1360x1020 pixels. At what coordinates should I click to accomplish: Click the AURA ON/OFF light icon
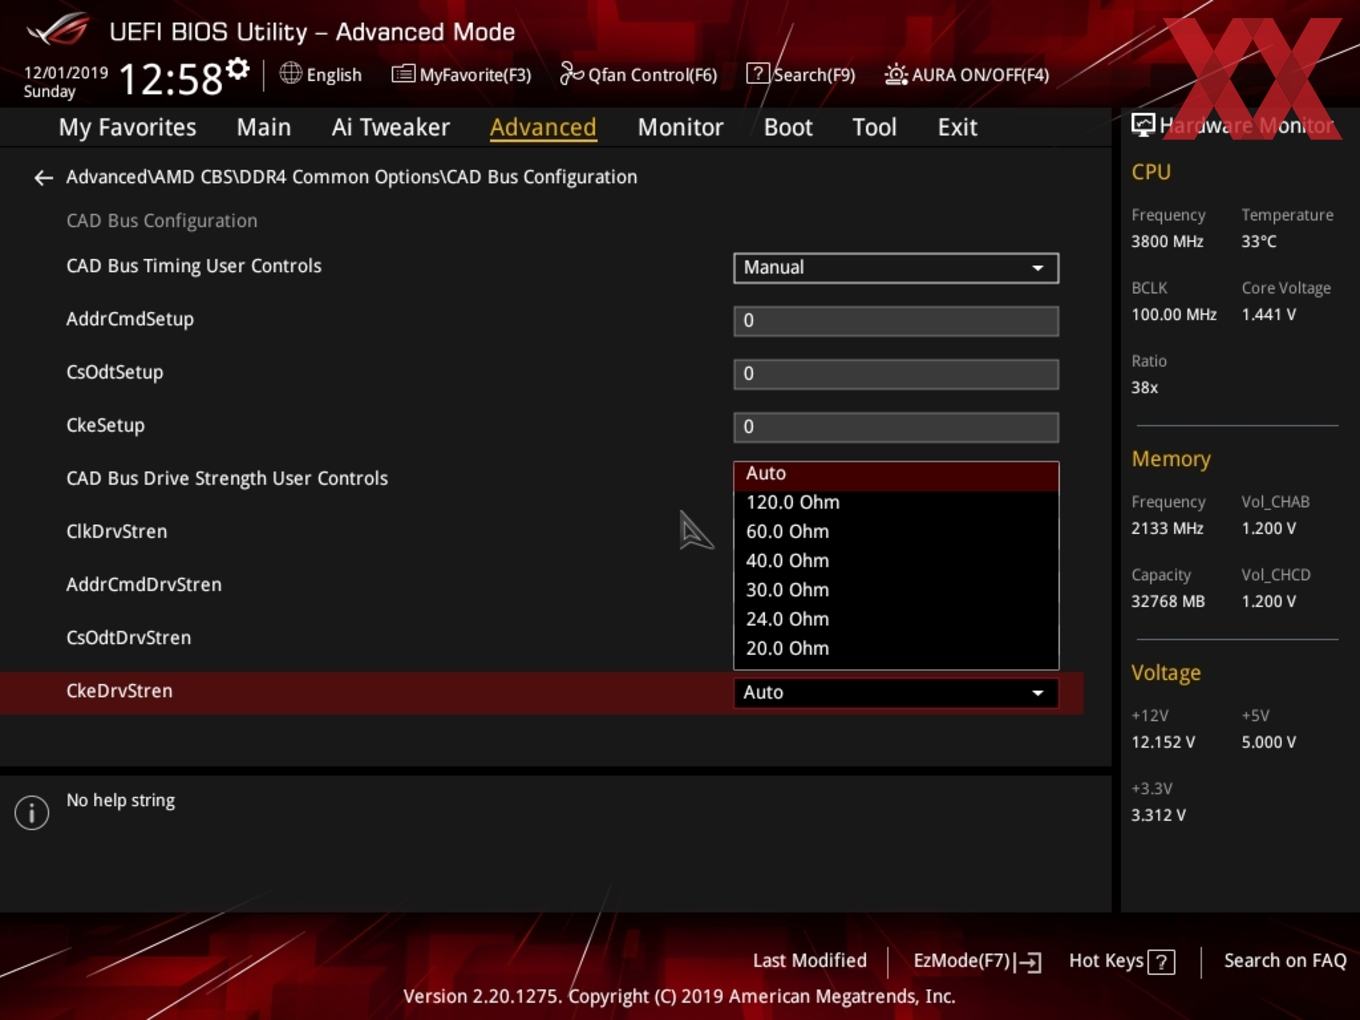896,74
